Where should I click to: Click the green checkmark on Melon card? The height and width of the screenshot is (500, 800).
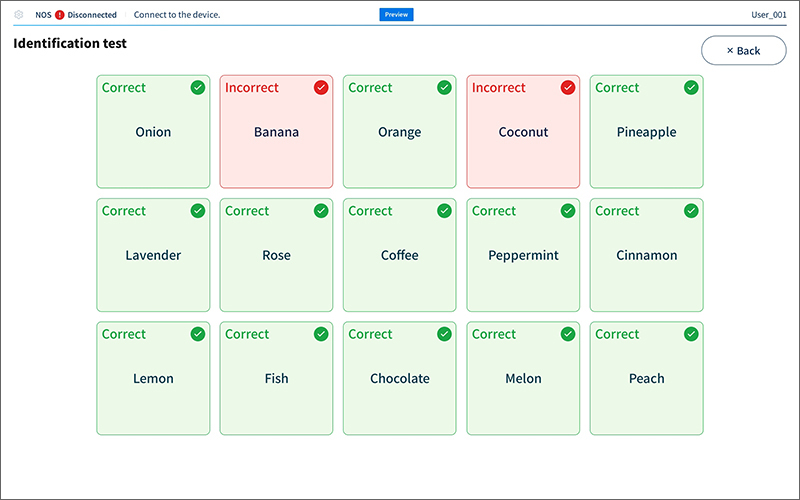568,334
